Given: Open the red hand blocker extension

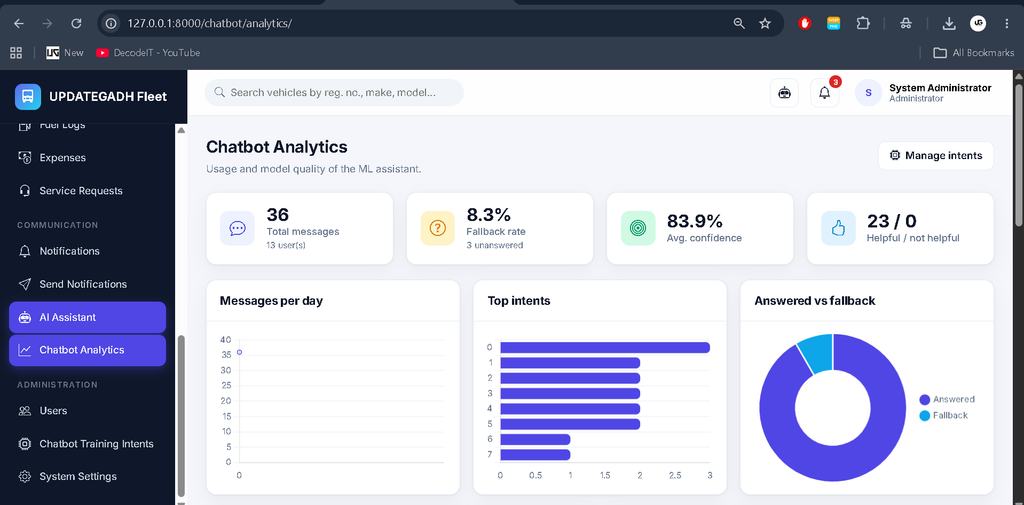Looking at the screenshot, I should click(805, 24).
